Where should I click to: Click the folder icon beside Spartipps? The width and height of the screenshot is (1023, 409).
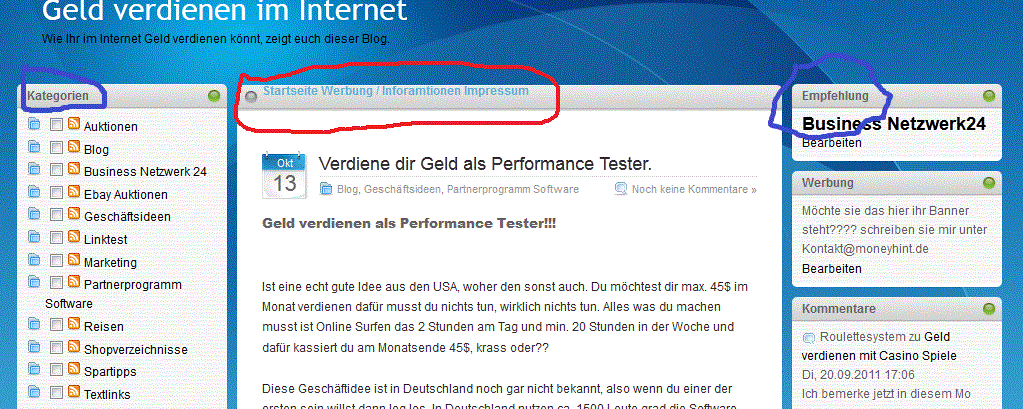pyautogui.click(x=34, y=369)
